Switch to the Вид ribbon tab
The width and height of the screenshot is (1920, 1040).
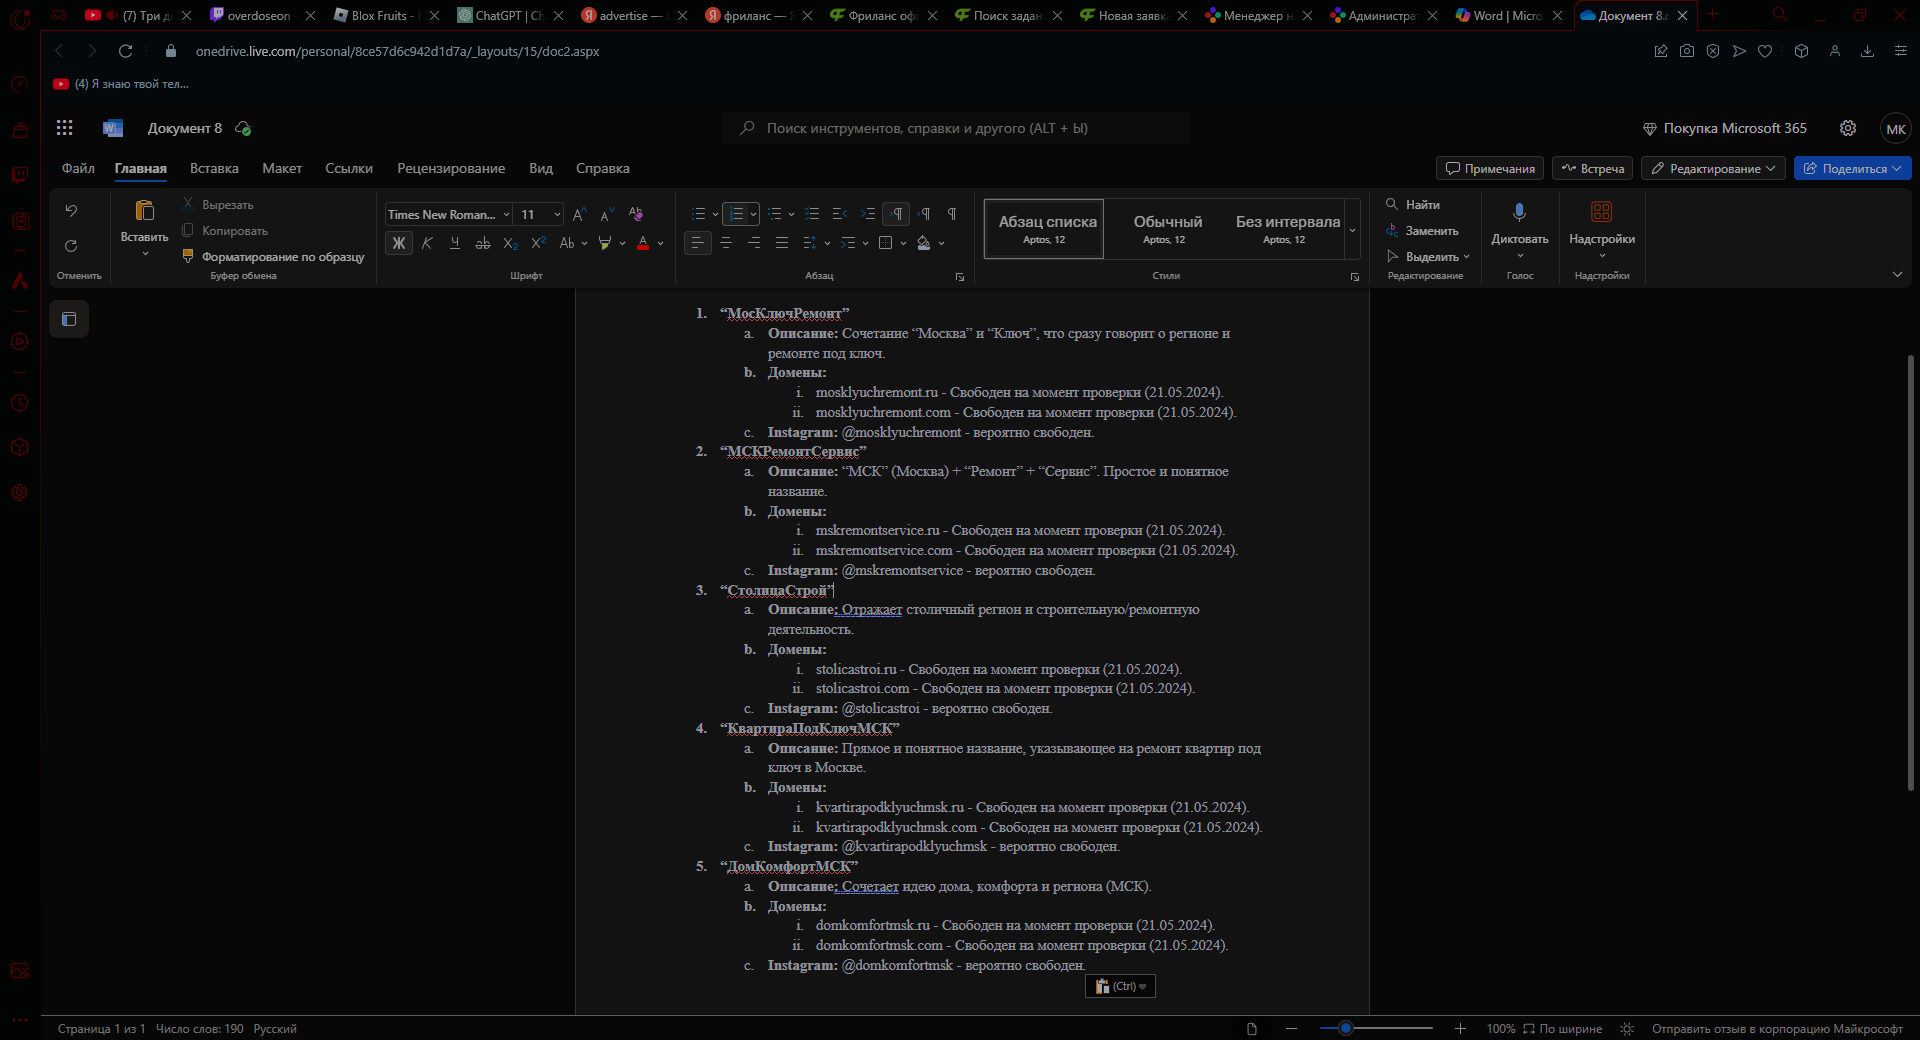pyautogui.click(x=541, y=168)
